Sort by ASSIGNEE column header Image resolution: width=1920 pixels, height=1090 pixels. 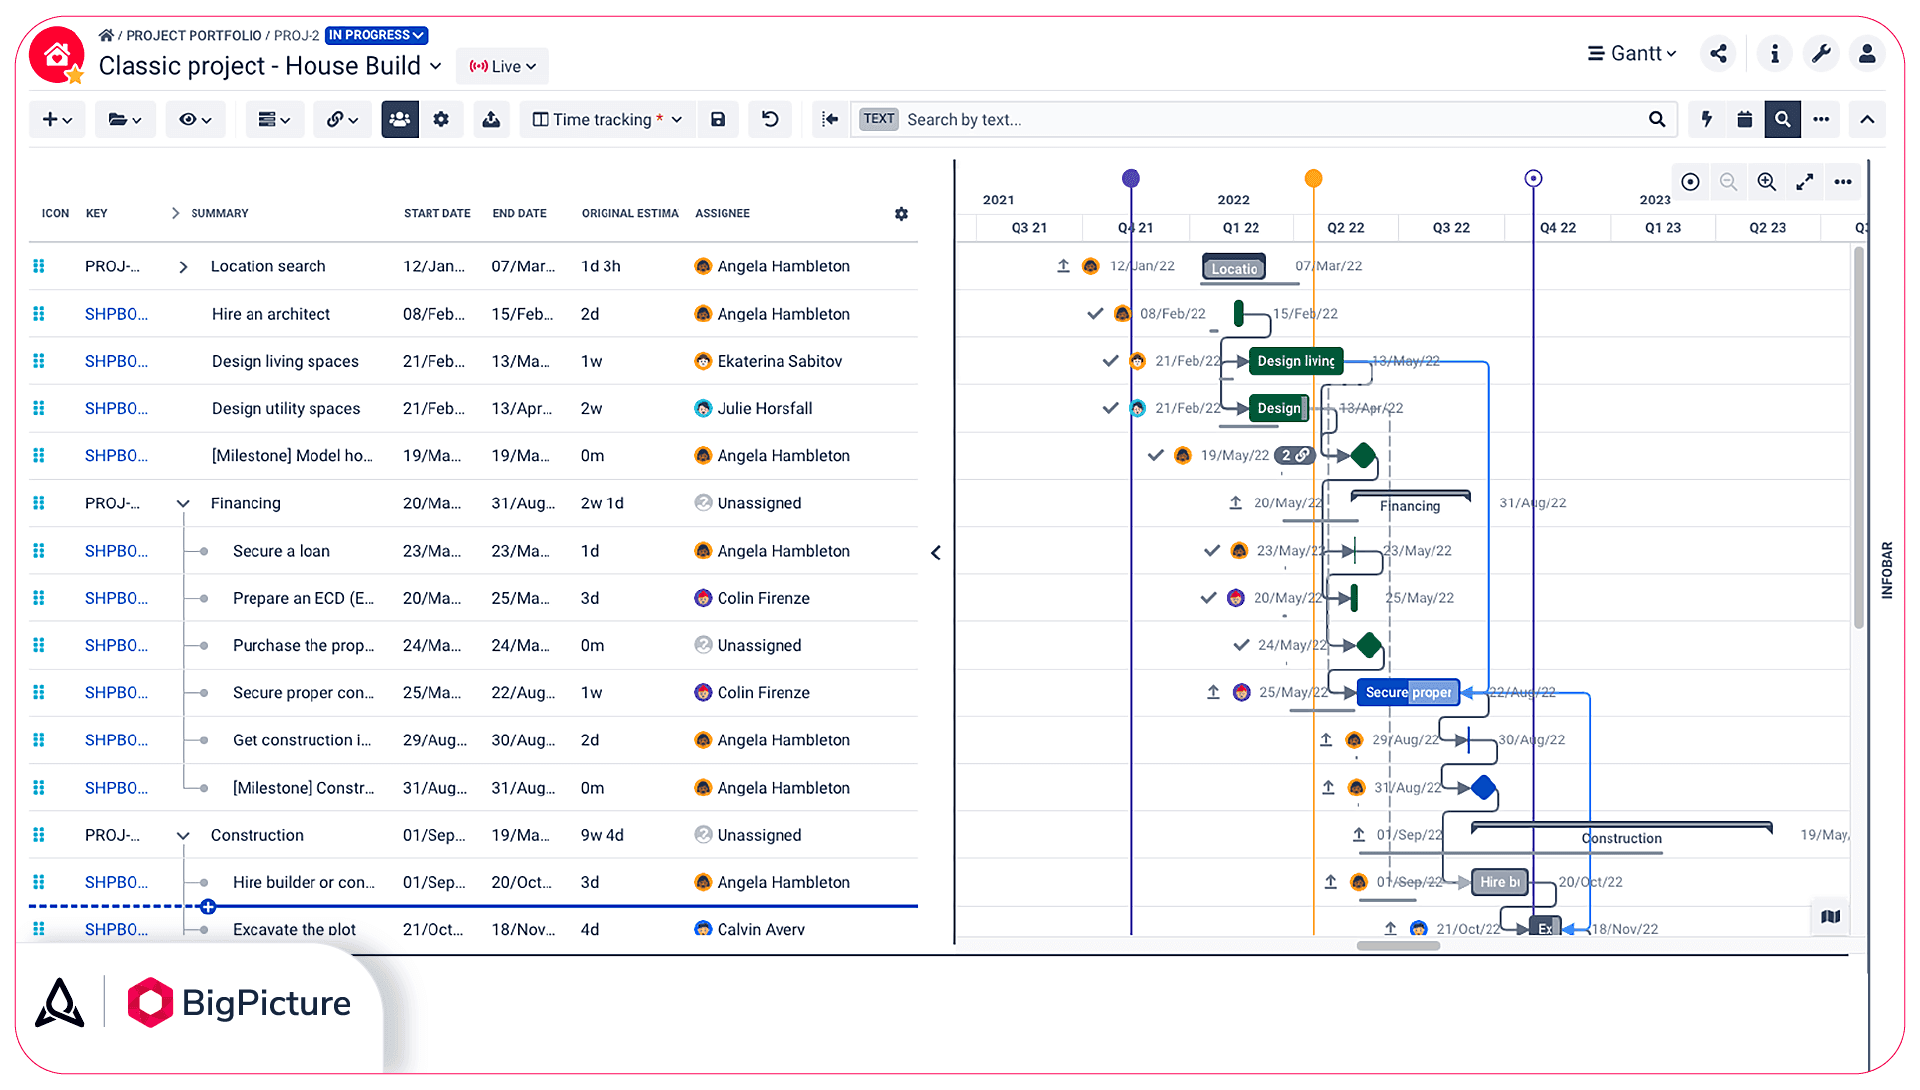pos(722,213)
